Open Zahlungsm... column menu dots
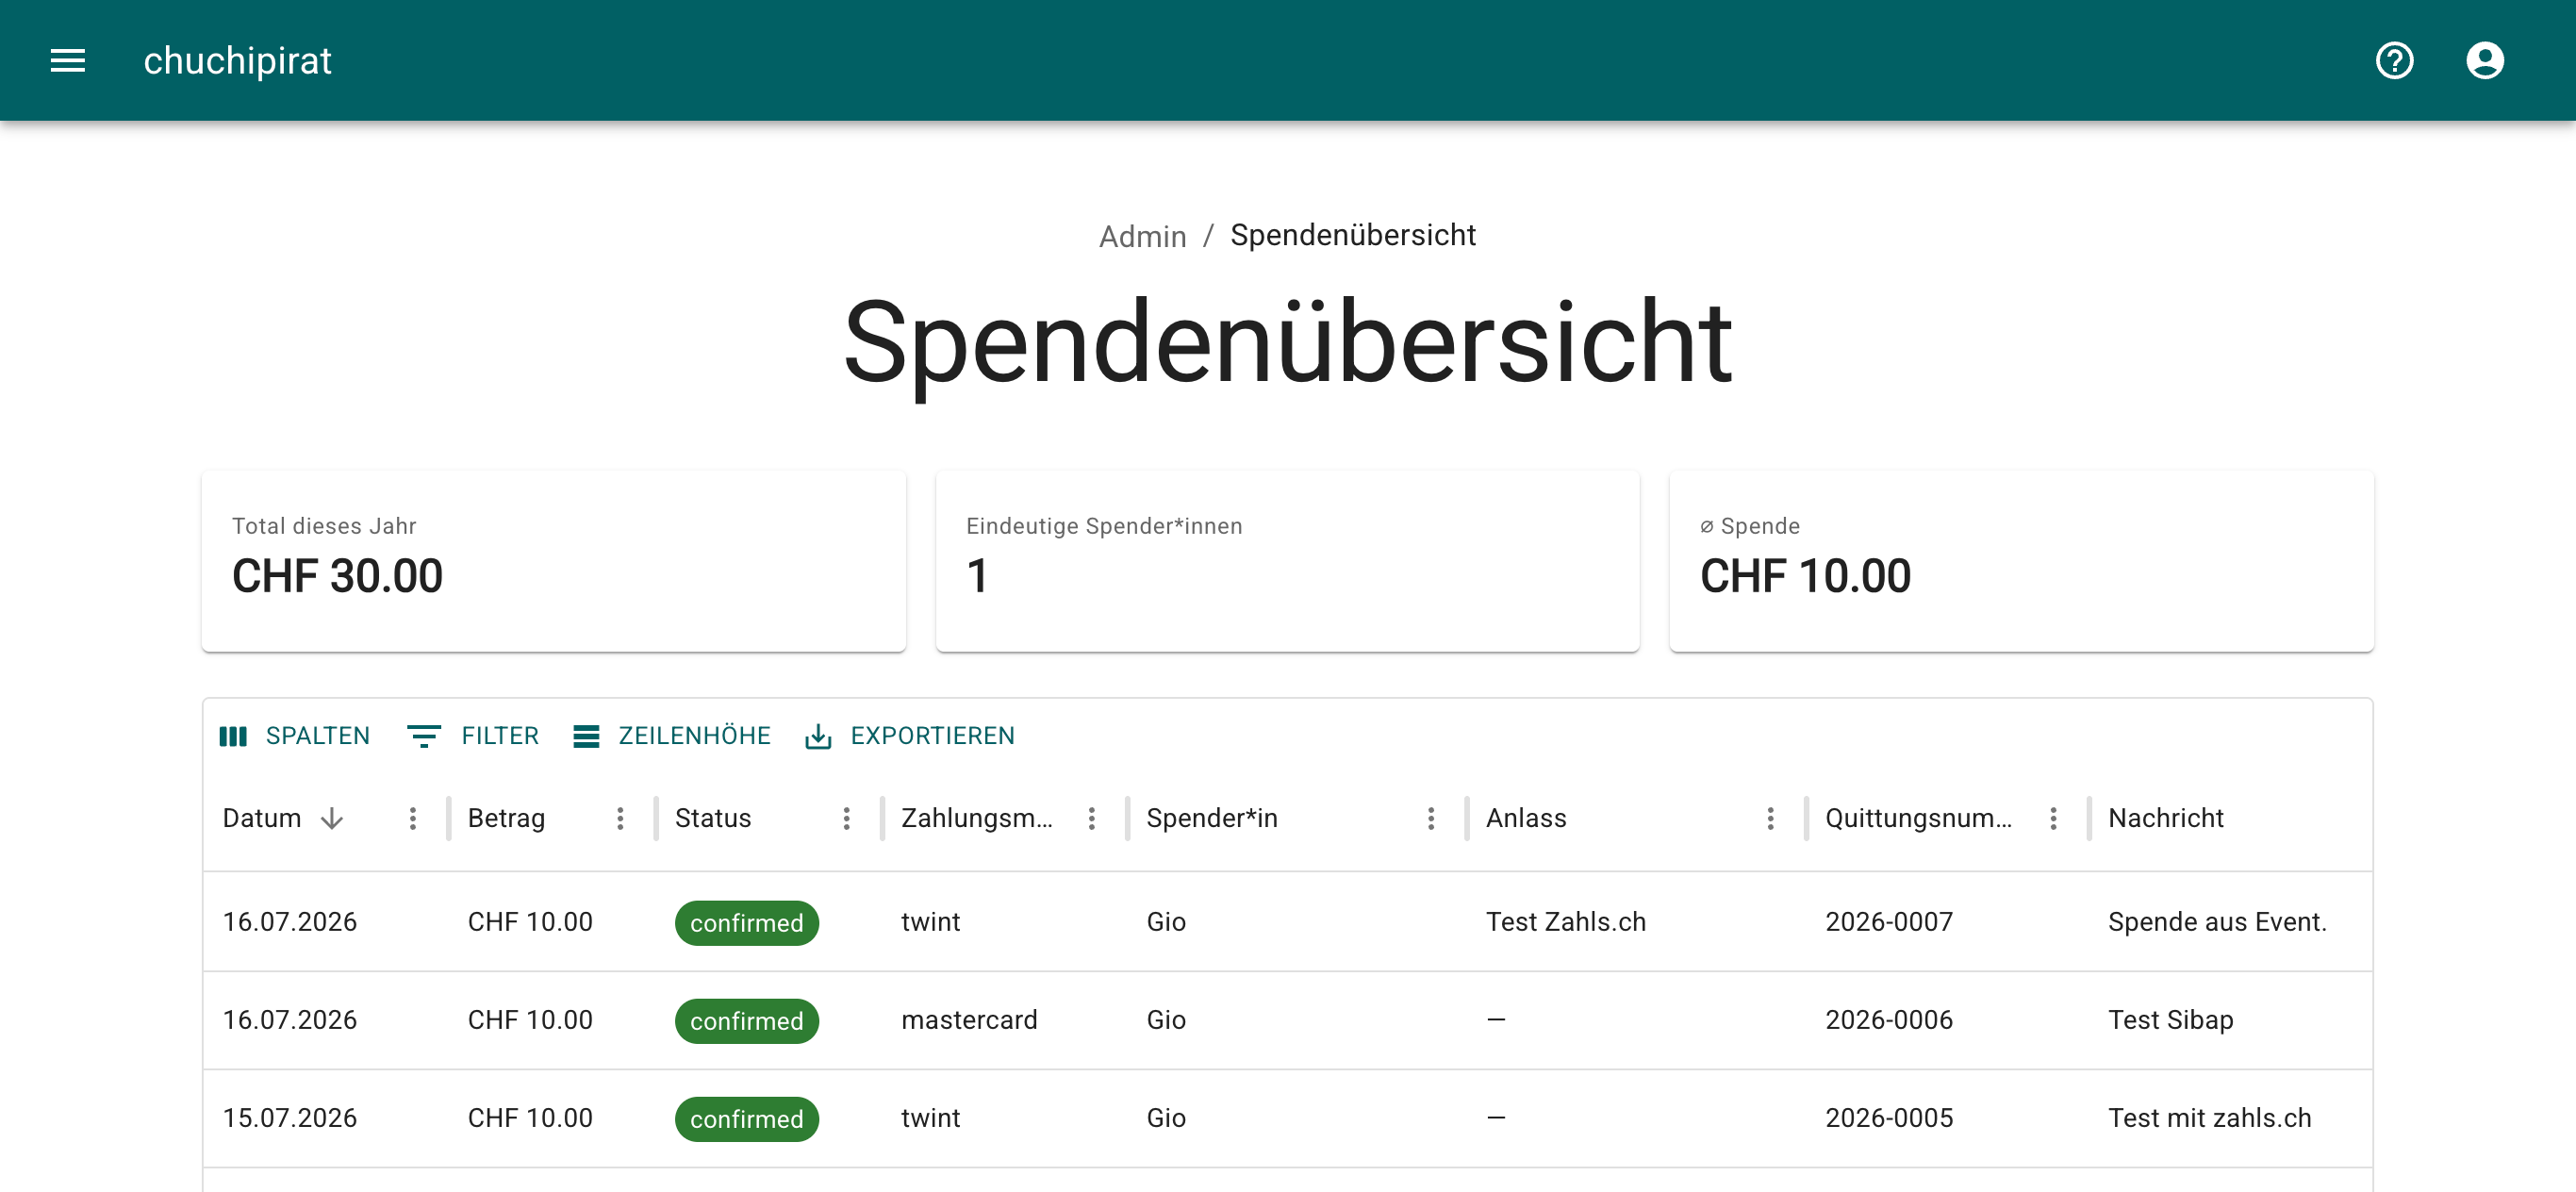The width and height of the screenshot is (2576, 1192). tap(1091, 819)
